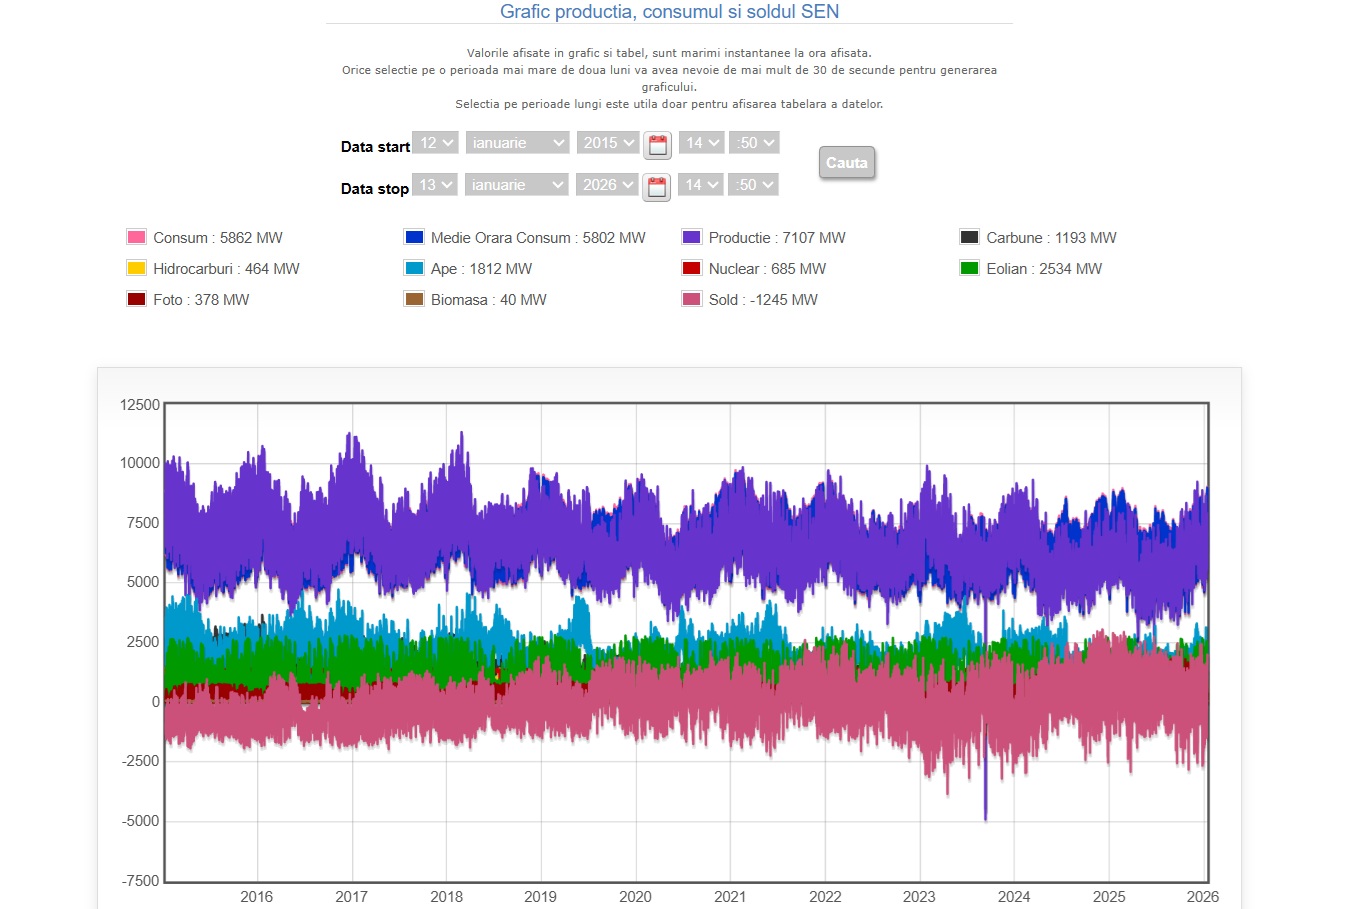Expand the Data stop month dropdown
This screenshot has height=909, width=1367.
(517, 185)
